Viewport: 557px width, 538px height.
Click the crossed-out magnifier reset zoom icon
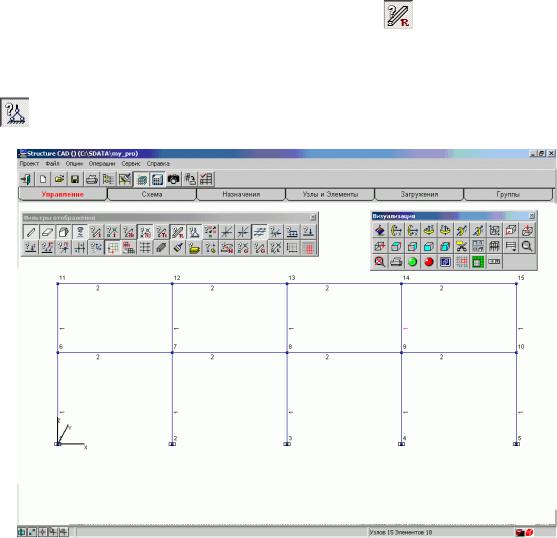click(x=380, y=262)
